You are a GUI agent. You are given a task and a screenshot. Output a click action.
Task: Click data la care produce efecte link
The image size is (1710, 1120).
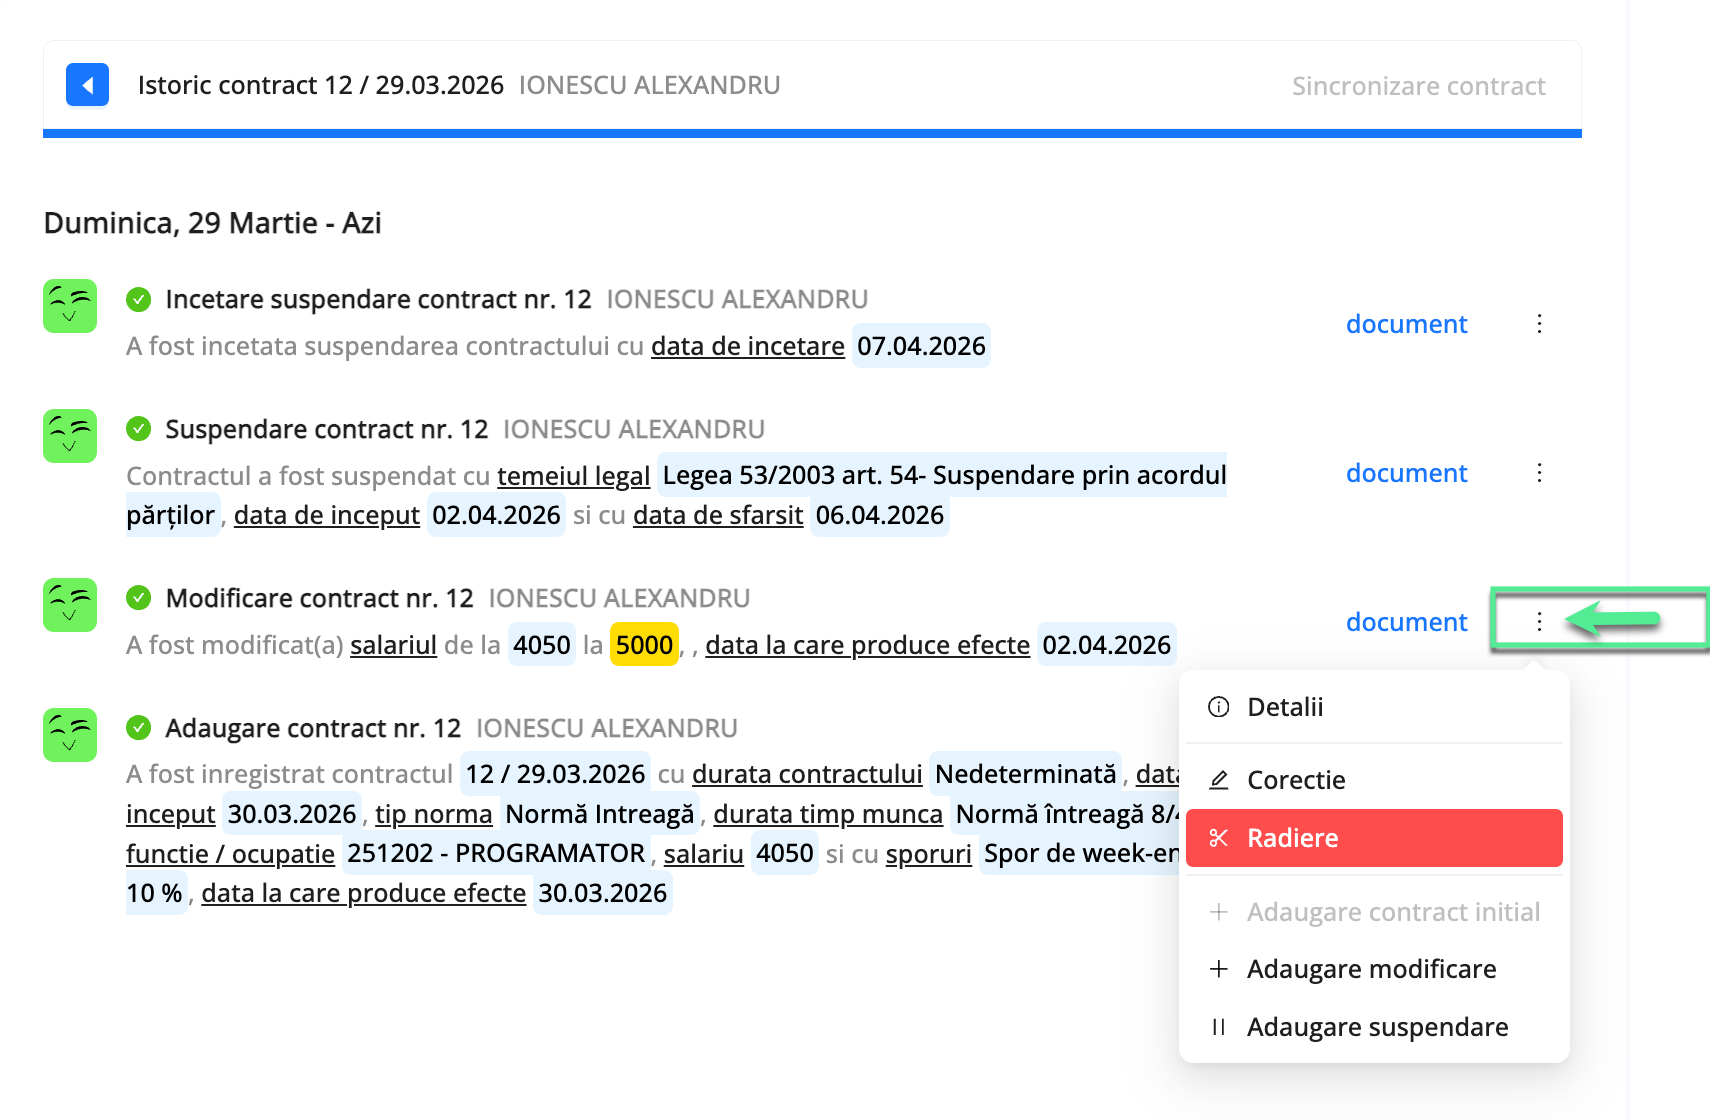click(867, 645)
